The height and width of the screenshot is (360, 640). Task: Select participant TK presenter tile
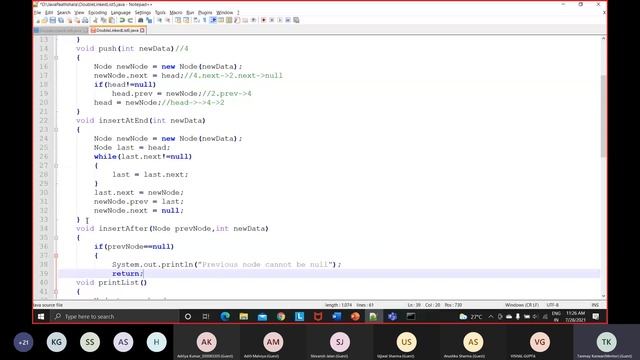click(607, 342)
